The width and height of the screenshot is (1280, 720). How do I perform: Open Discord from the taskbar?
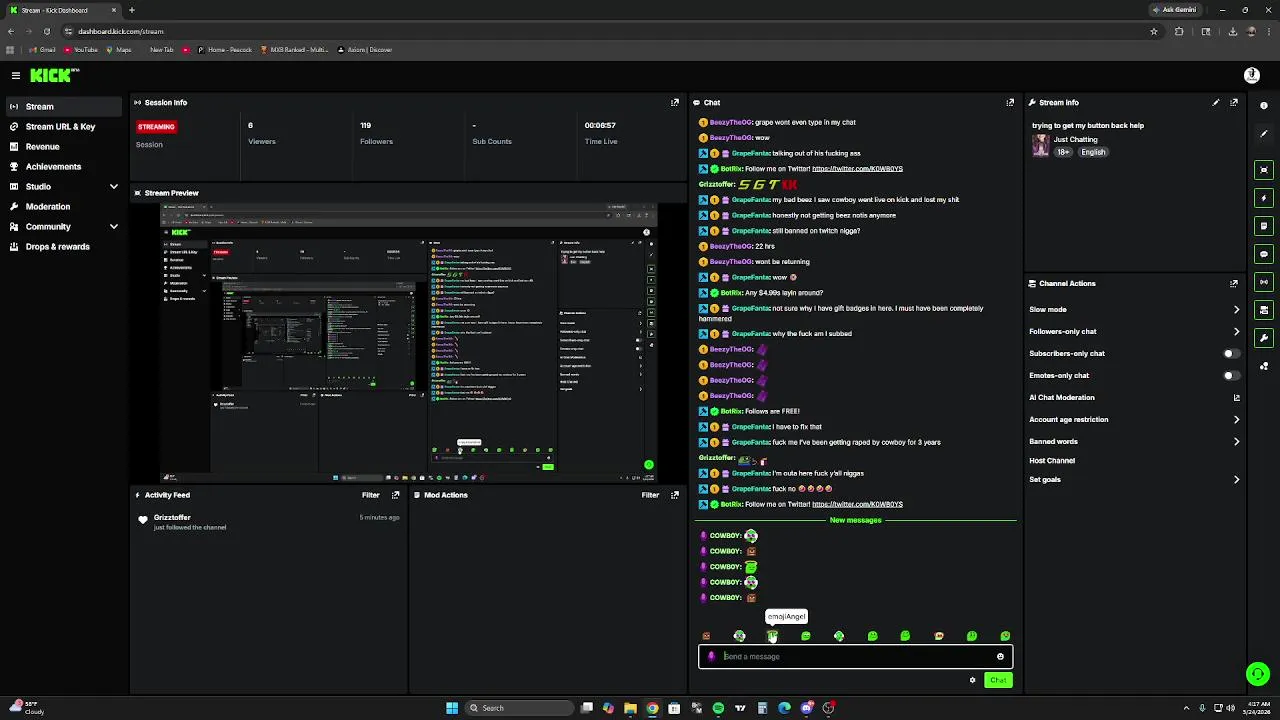[806, 708]
